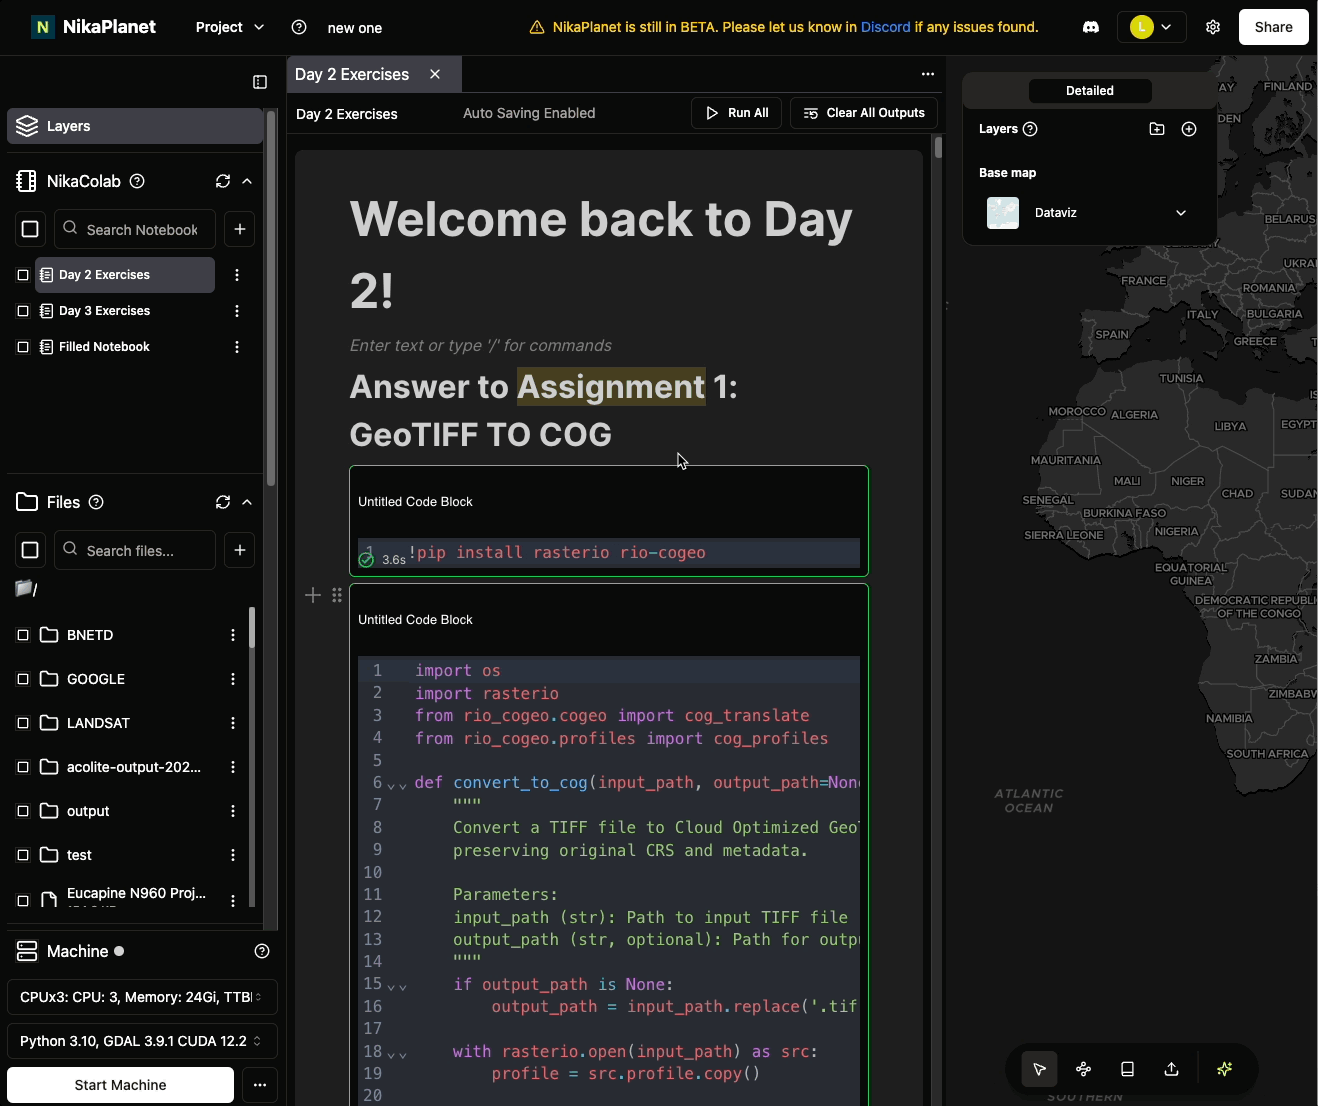1318x1106 pixels.
Task: Toggle select-all notebooks checkbox
Action: pos(30,229)
